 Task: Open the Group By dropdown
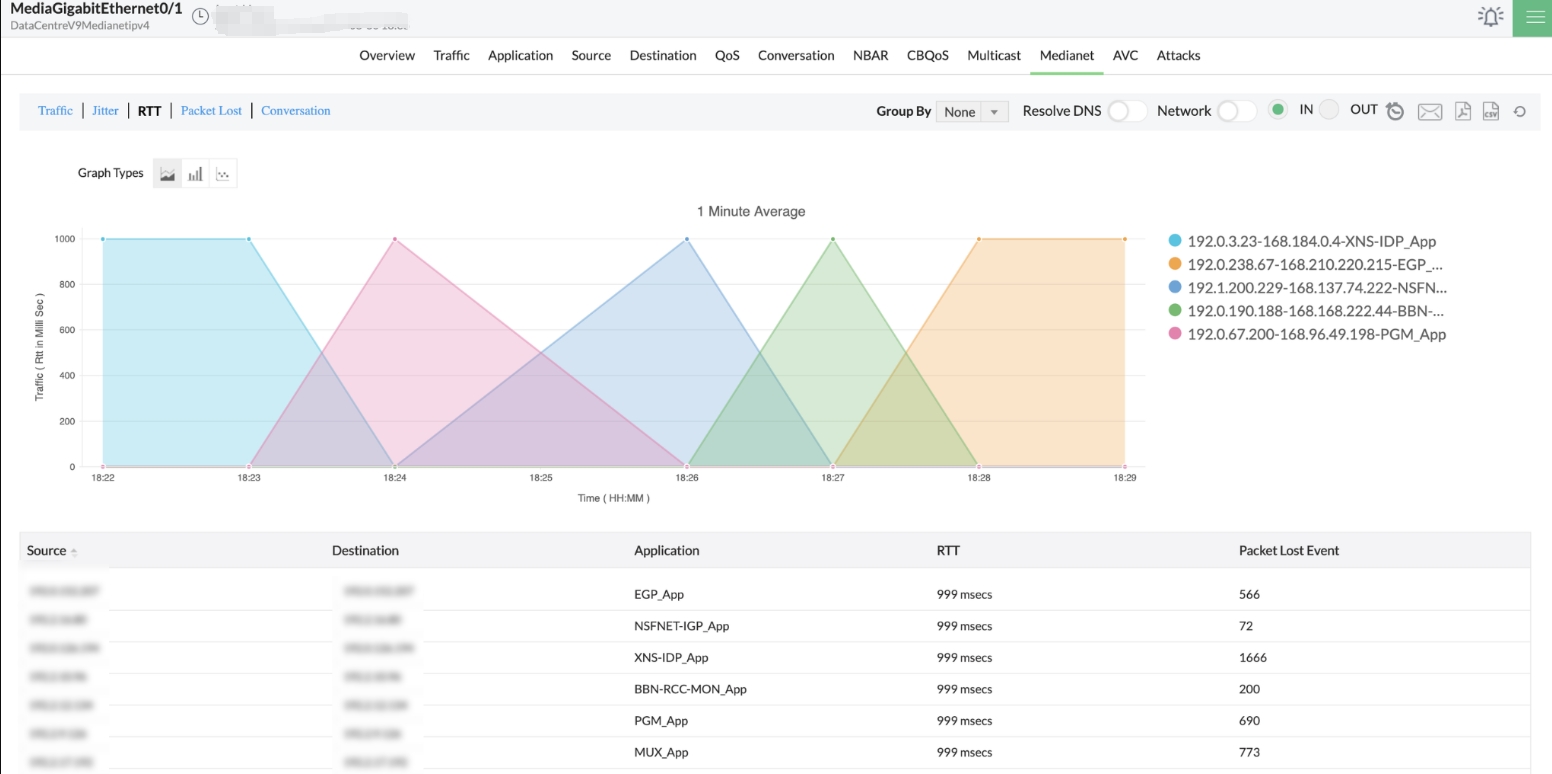pyautogui.click(x=972, y=112)
